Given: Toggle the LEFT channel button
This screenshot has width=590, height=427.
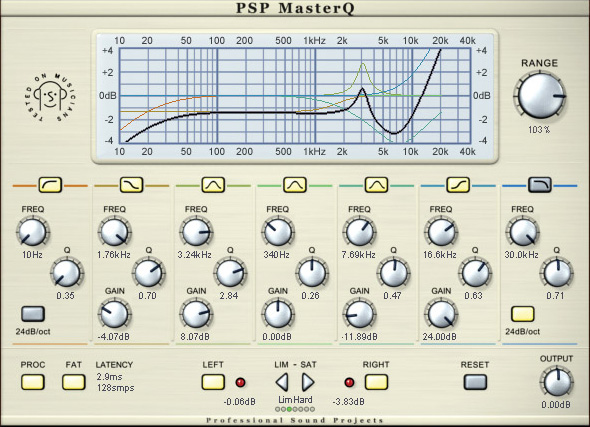Looking at the screenshot, I should click(x=213, y=382).
